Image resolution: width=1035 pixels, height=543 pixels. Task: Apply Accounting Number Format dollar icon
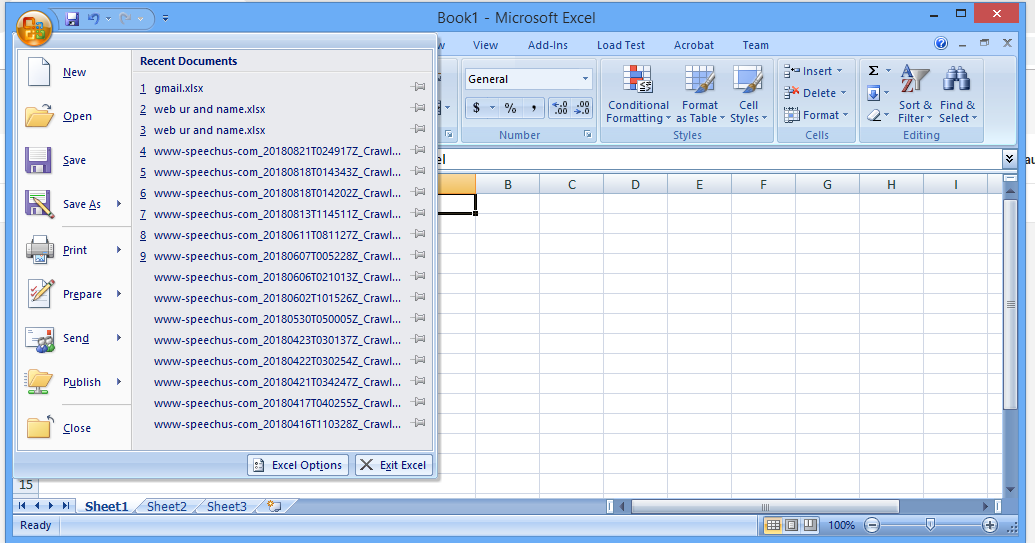(476, 108)
